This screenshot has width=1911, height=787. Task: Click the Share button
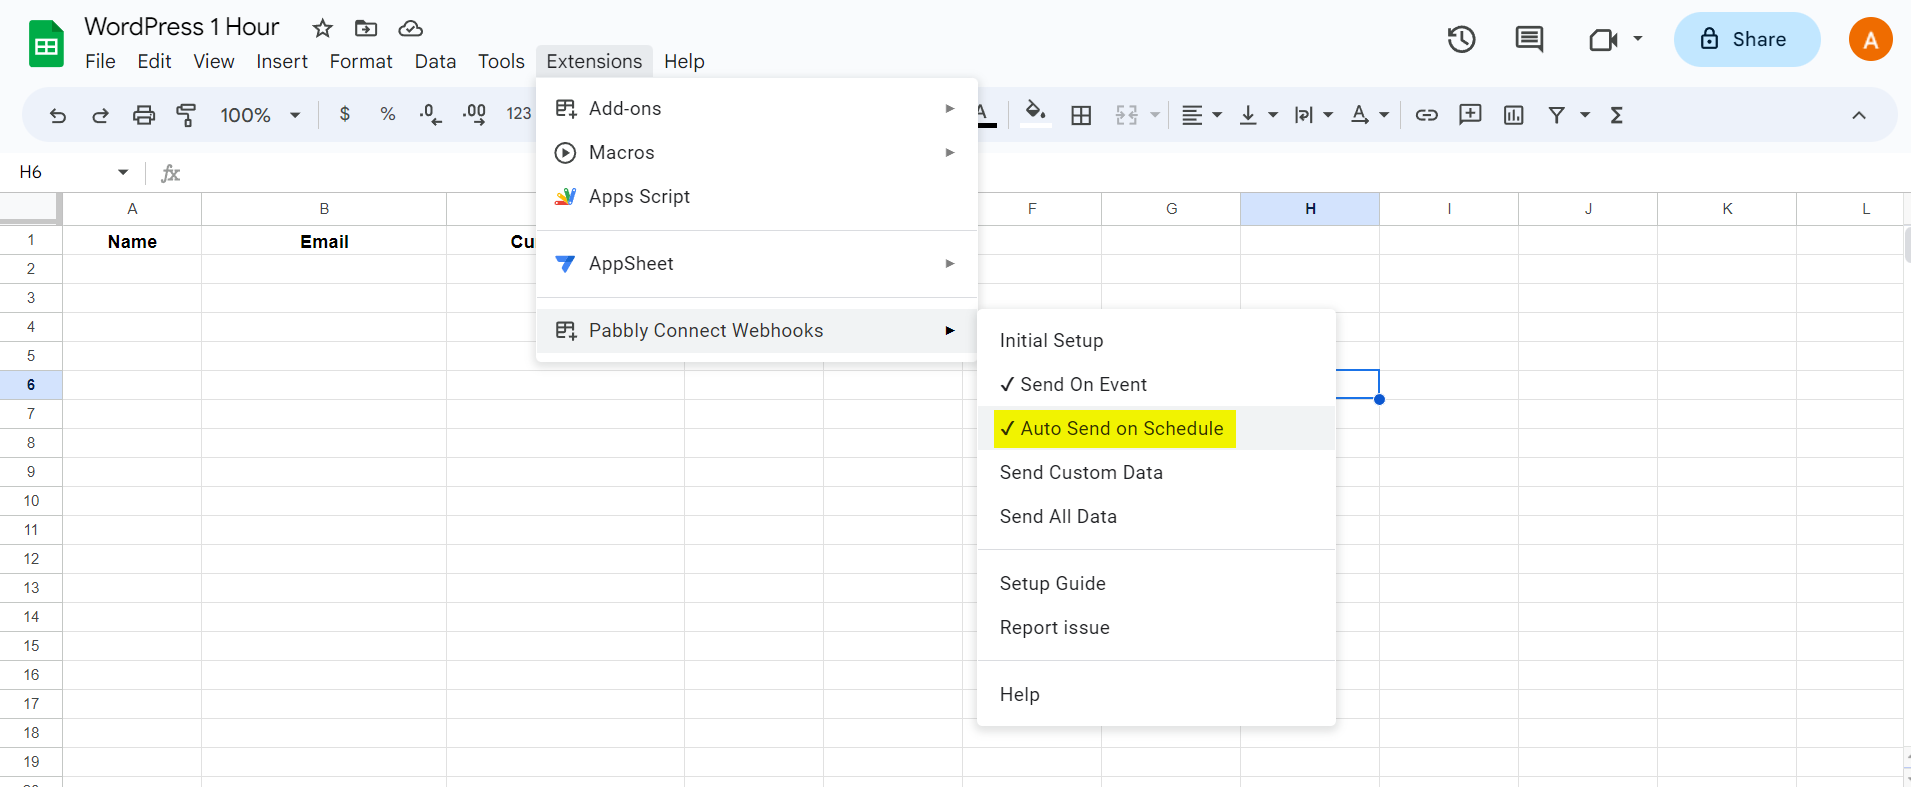(x=1746, y=39)
